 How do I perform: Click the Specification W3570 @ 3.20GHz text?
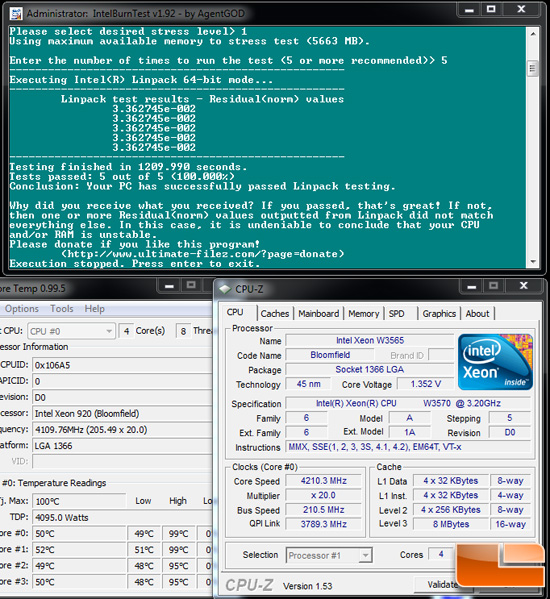tap(462, 403)
